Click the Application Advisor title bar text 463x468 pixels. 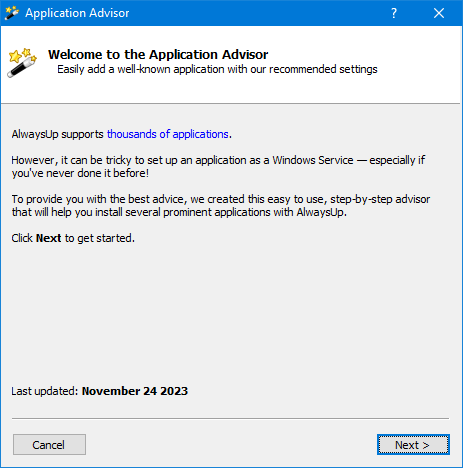pos(77,13)
